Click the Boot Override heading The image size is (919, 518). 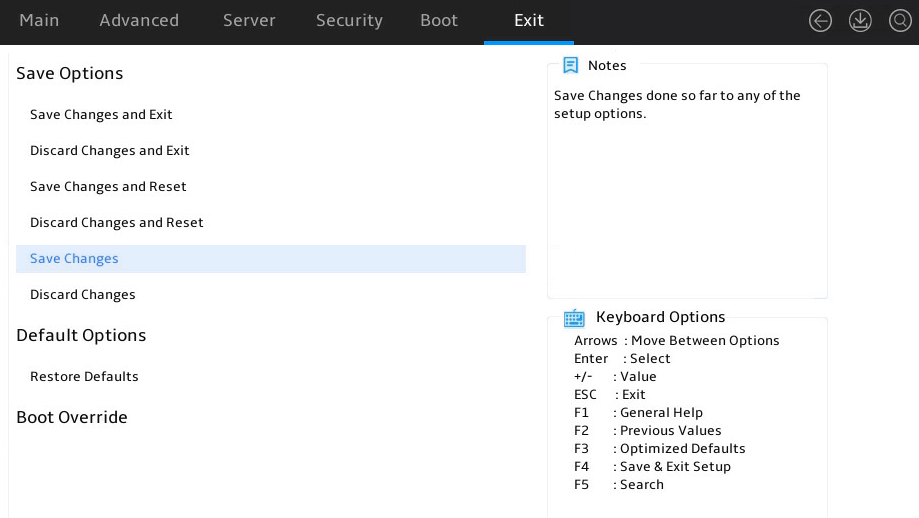point(72,417)
